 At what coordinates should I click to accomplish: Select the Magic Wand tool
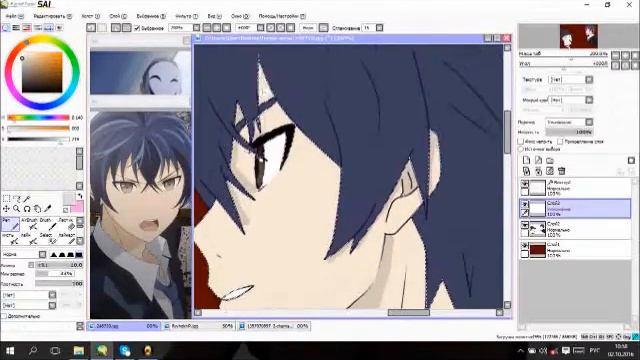click(27, 199)
